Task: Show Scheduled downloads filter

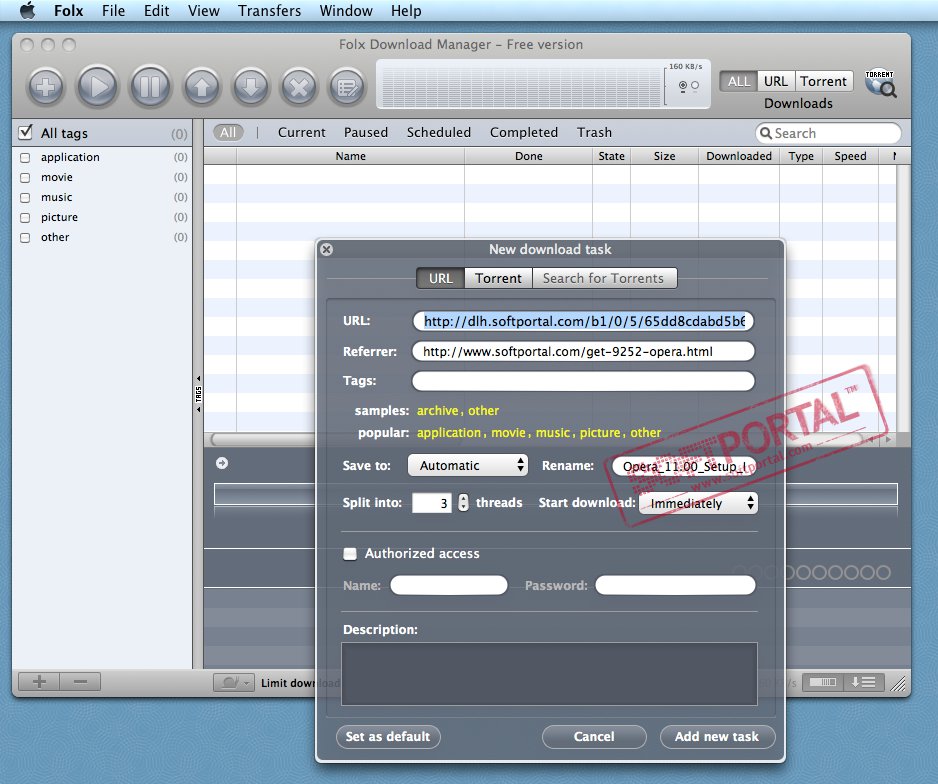Action: pyautogui.click(x=438, y=132)
